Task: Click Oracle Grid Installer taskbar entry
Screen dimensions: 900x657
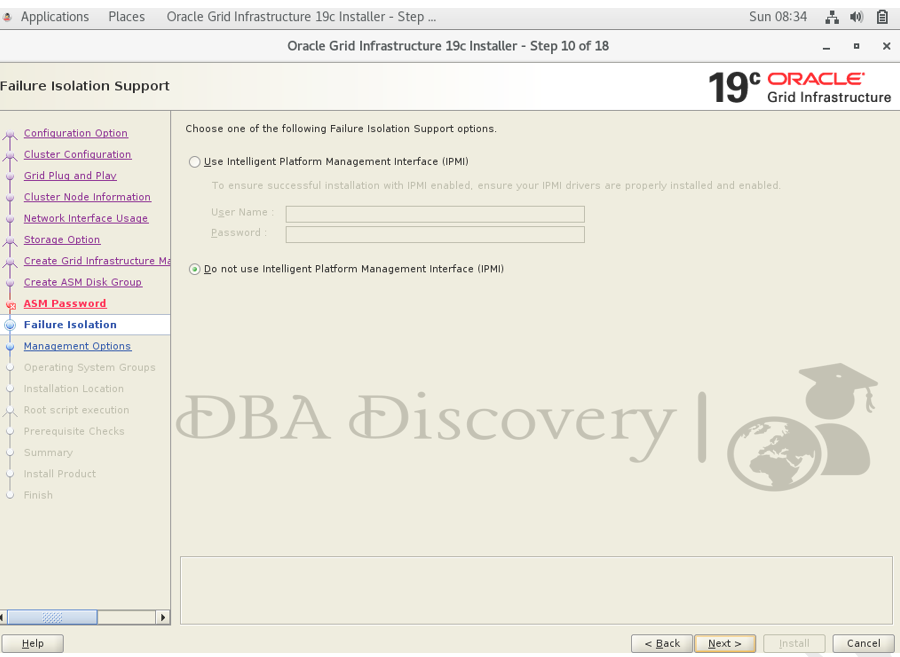Action: click(301, 17)
